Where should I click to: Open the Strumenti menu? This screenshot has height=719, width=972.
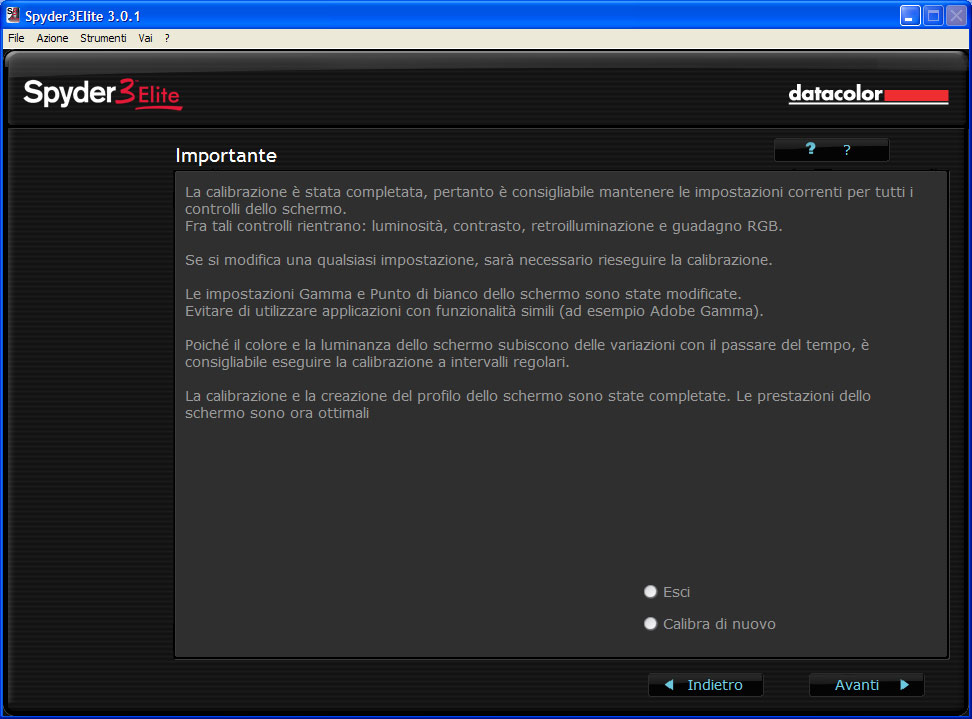103,38
